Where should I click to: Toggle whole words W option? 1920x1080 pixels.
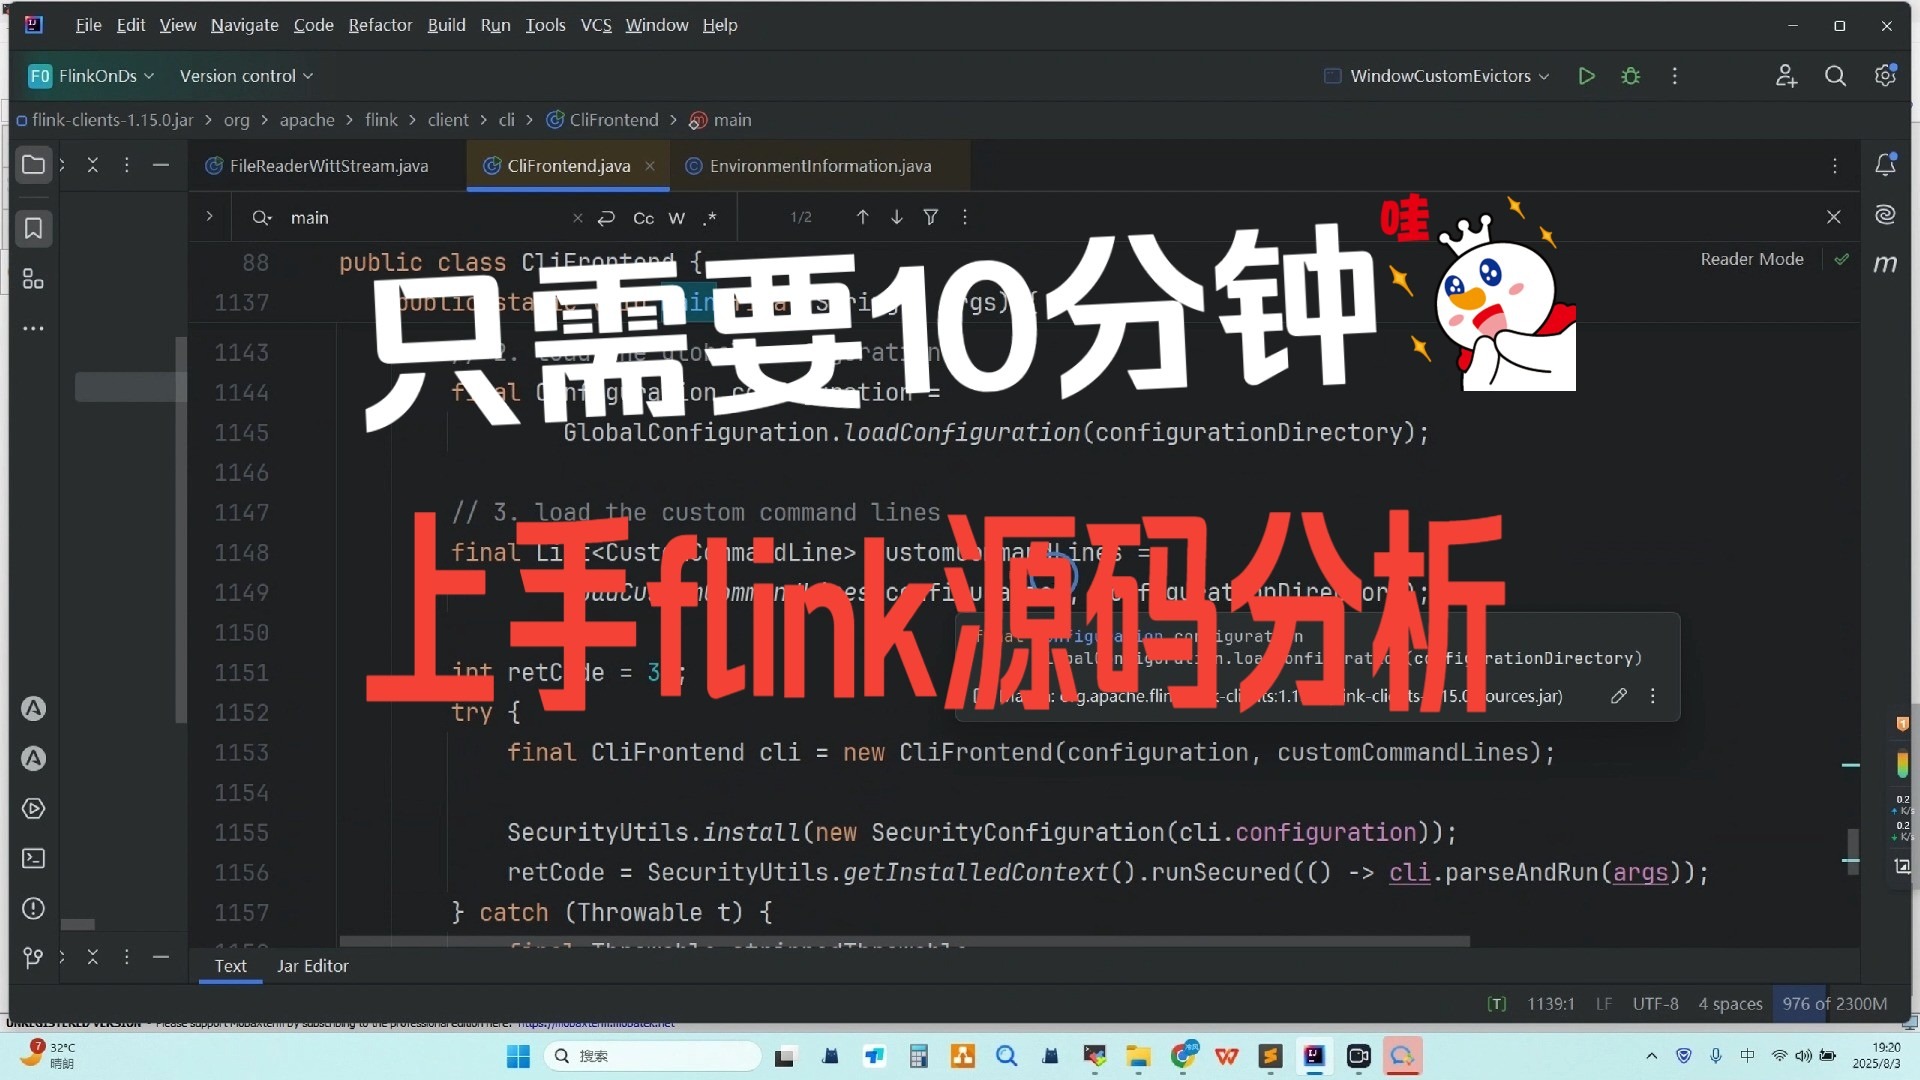pos(677,218)
